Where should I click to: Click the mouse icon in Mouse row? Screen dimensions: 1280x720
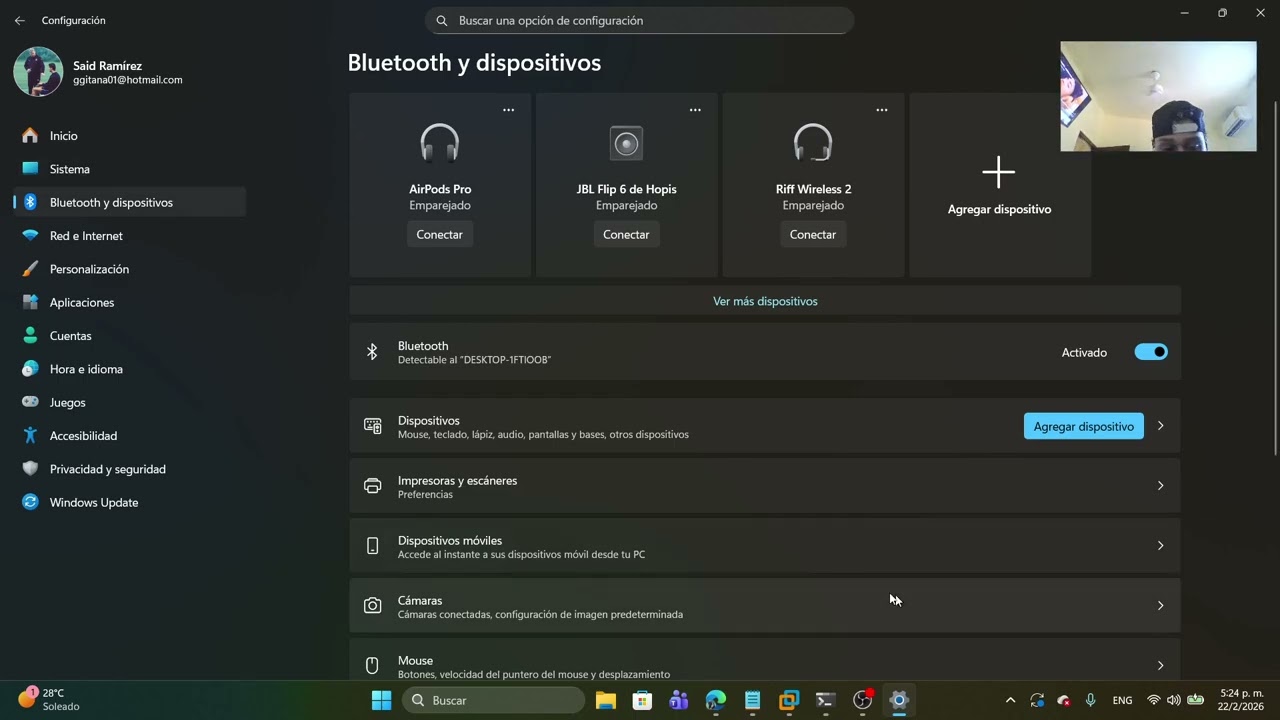tap(372, 666)
